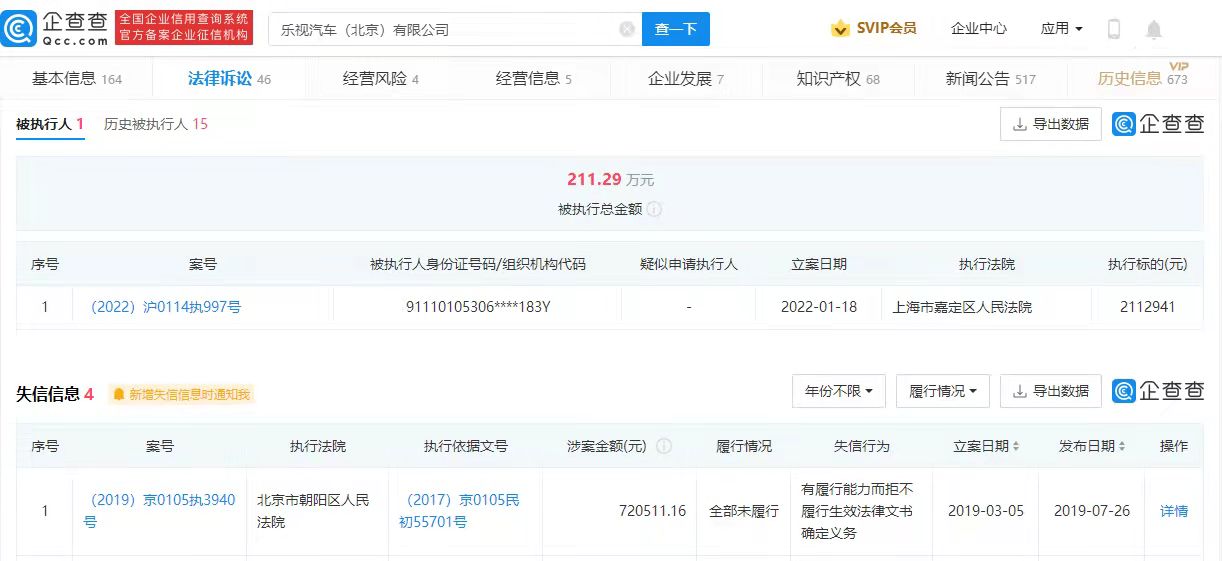Click the 疑似申请执行人 column header
The height and width of the screenshot is (561, 1222).
click(x=689, y=264)
